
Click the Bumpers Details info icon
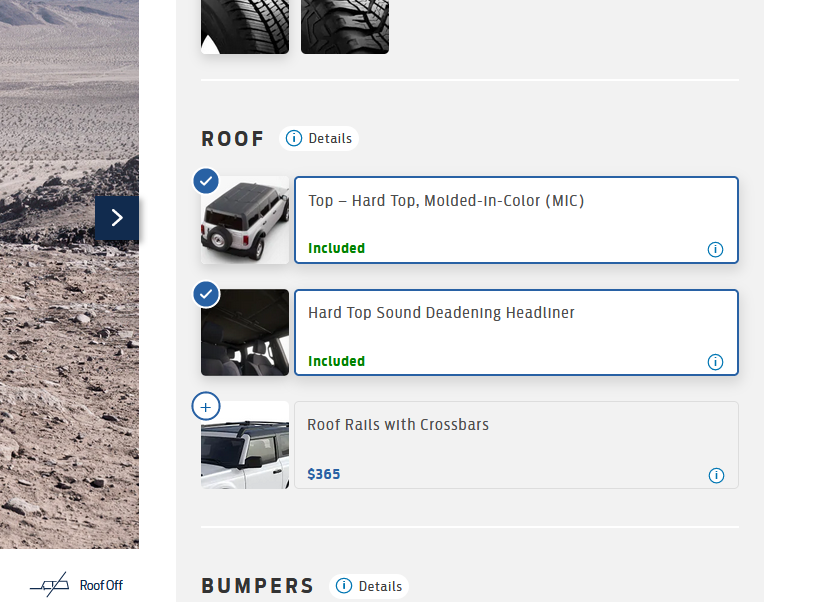click(344, 586)
